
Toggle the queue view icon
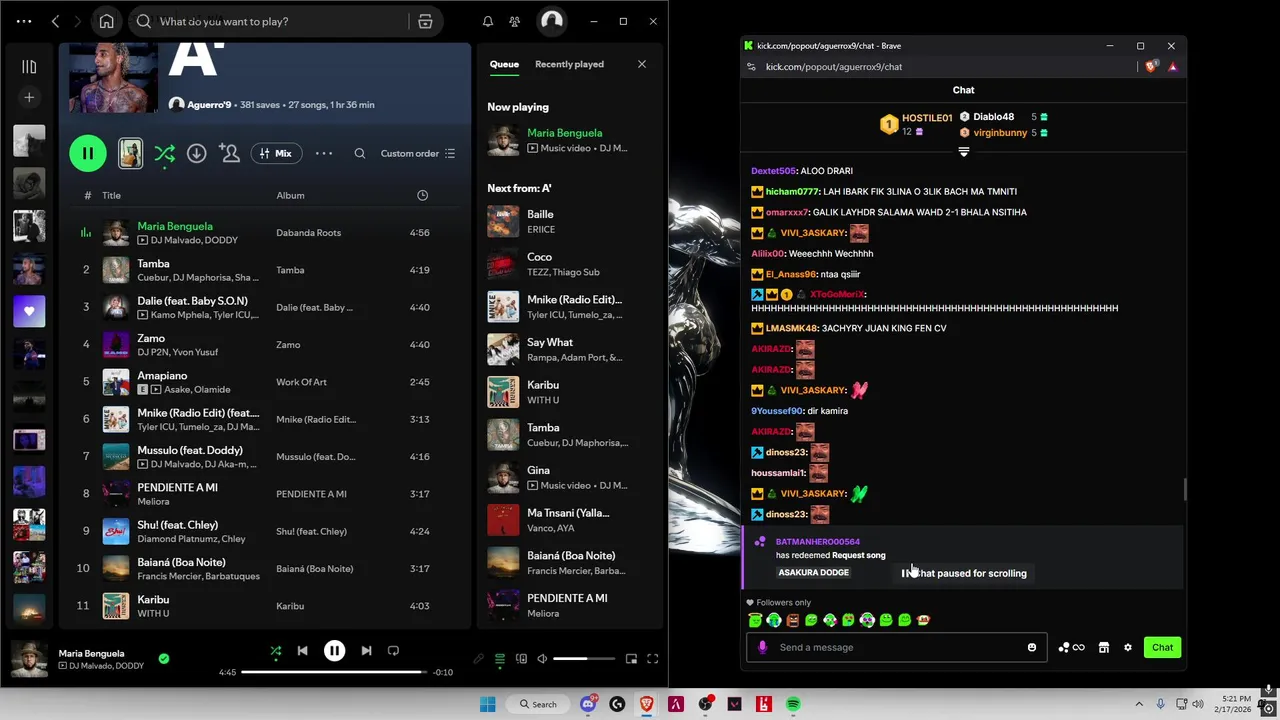[x=499, y=659]
